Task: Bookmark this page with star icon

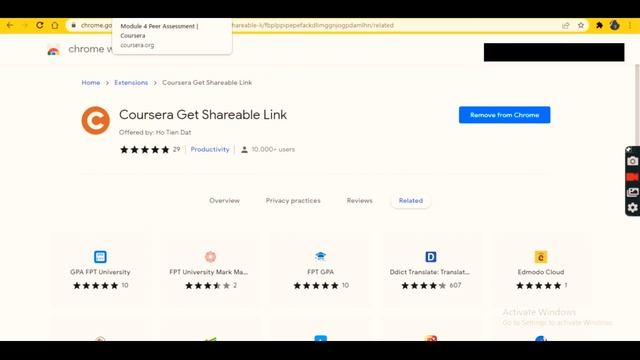Action: coord(581,25)
